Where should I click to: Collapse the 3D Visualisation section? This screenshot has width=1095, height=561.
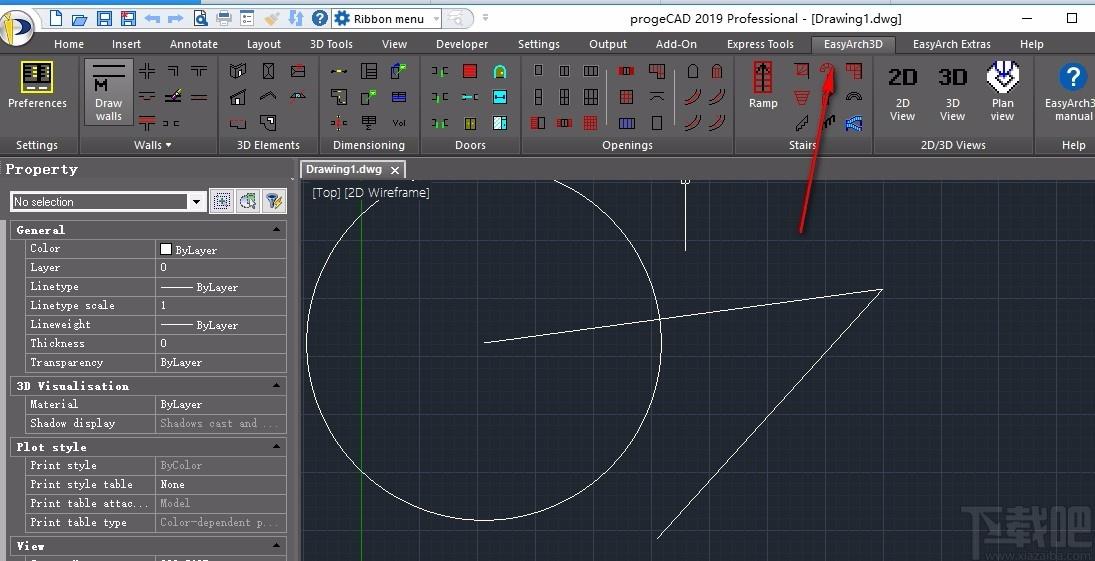coord(277,386)
